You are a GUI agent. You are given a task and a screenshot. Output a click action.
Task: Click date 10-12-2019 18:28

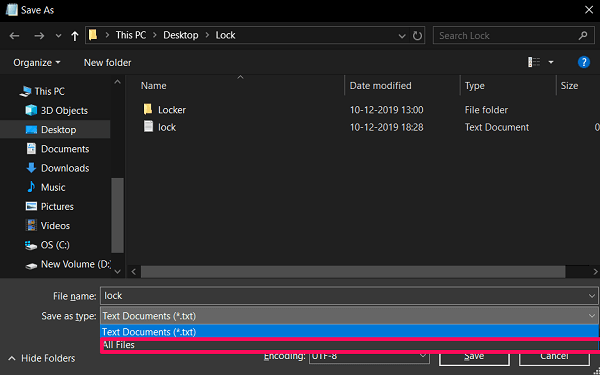coord(386,127)
